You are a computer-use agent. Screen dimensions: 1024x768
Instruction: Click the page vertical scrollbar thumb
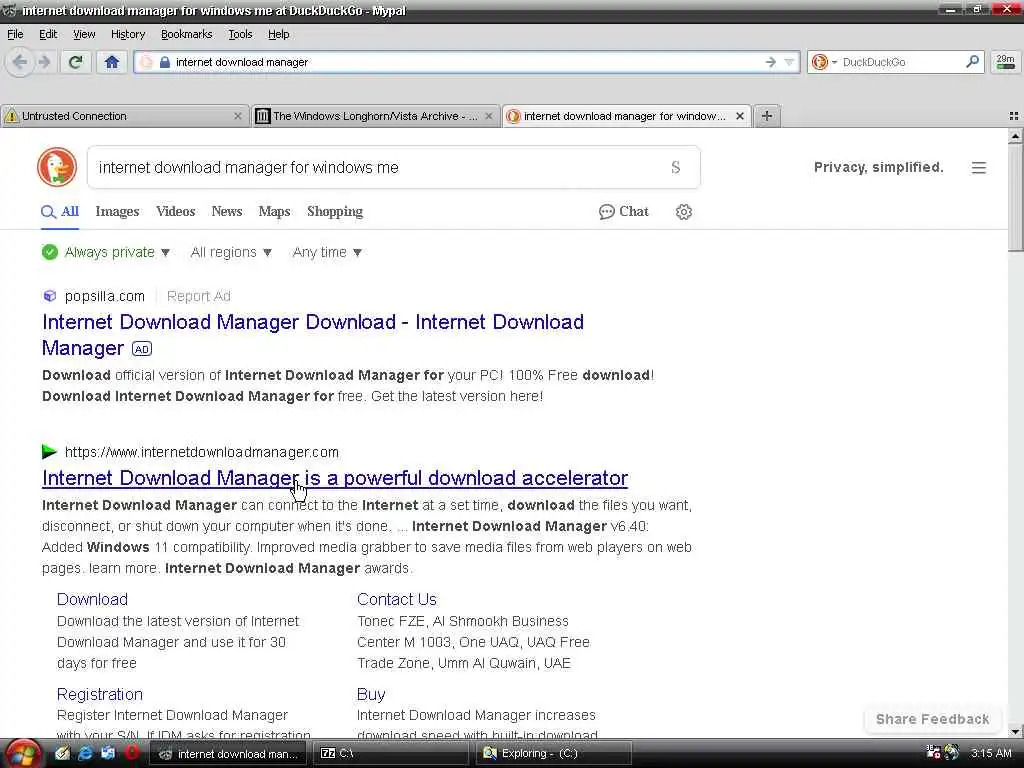(1015, 197)
